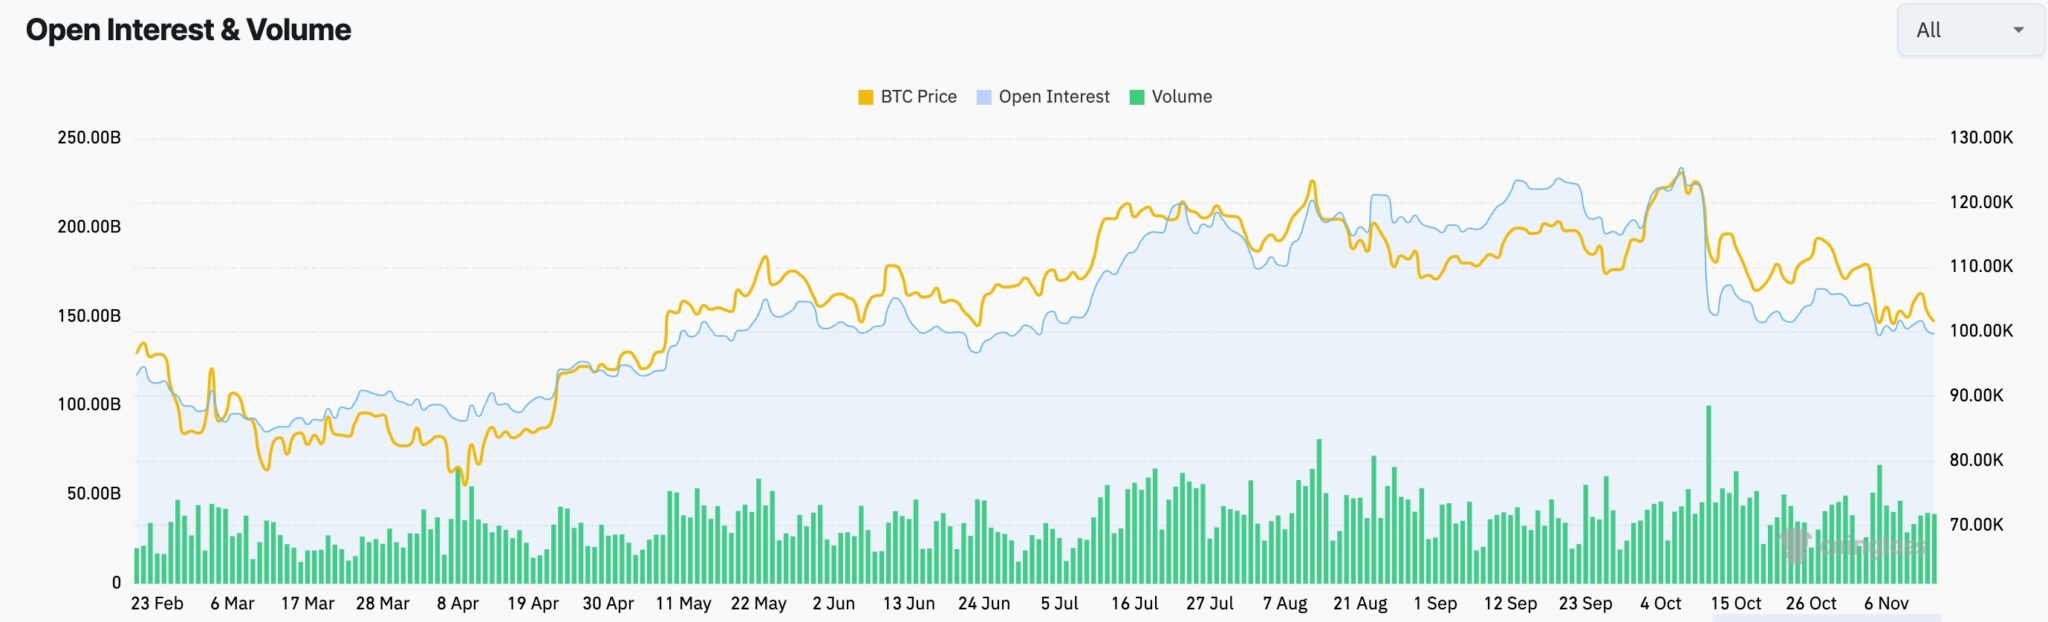Hide the Open Interest series via its label
Viewport: 2048px width, 622px height.
[1054, 97]
